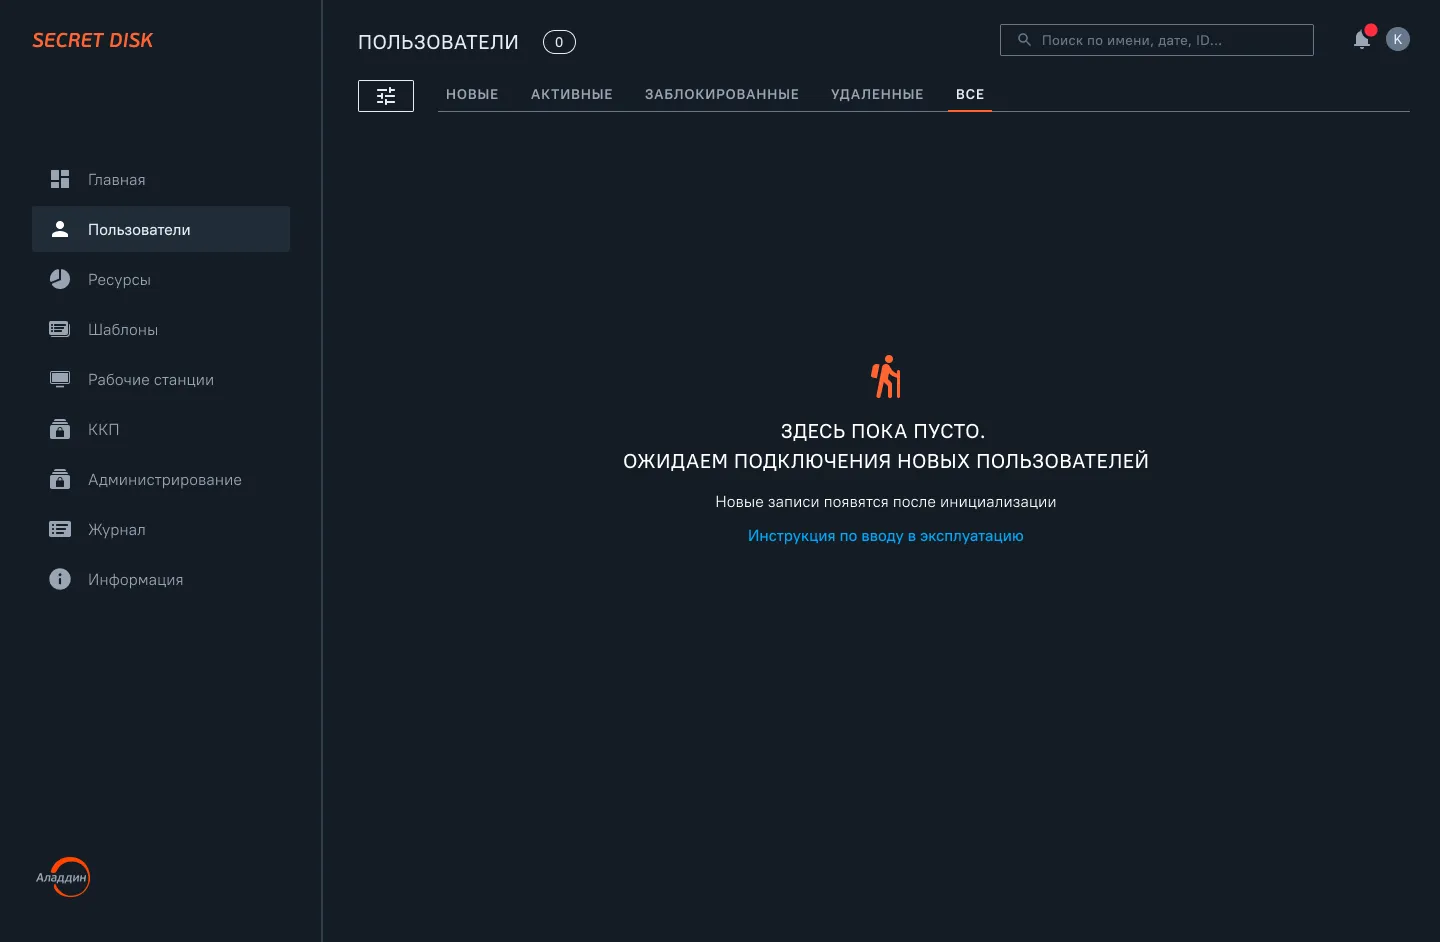The width and height of the screenshot is (1440, 942).
Task: Click the SECRET DISK logo
Action: [x=92, y=40]
